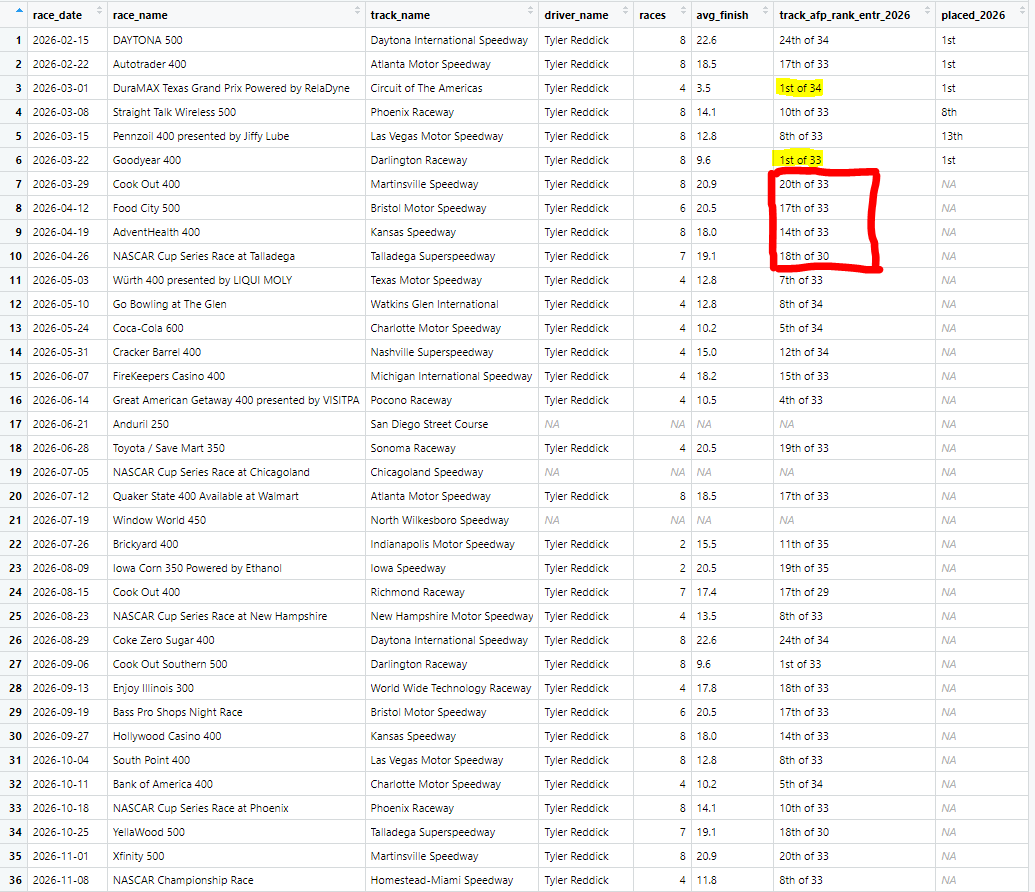Select the Michigan International Speedway cell
The width and height of the screenshot is (1035, 892).
451,376
